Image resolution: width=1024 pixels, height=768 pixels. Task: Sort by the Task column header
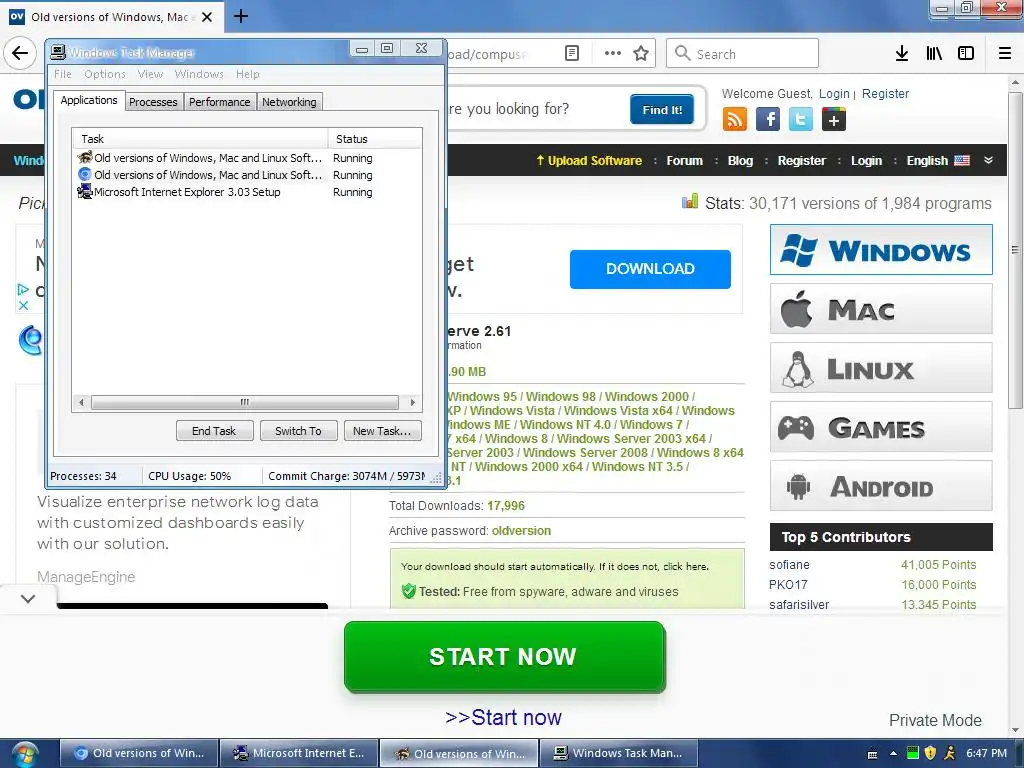click(200, 138)
